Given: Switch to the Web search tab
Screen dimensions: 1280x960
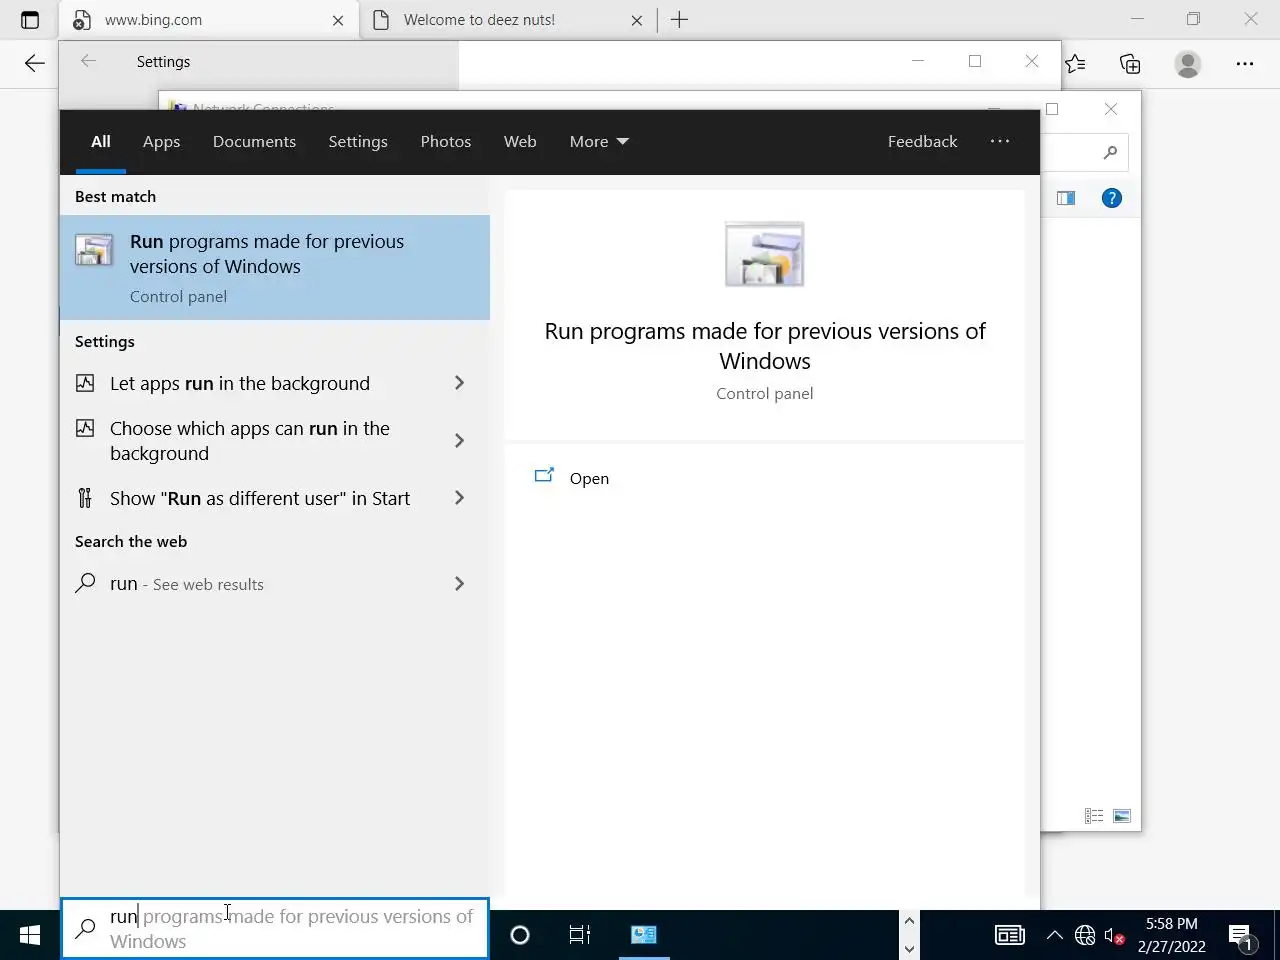Looking at the screenshot, I should pos(520,142).
